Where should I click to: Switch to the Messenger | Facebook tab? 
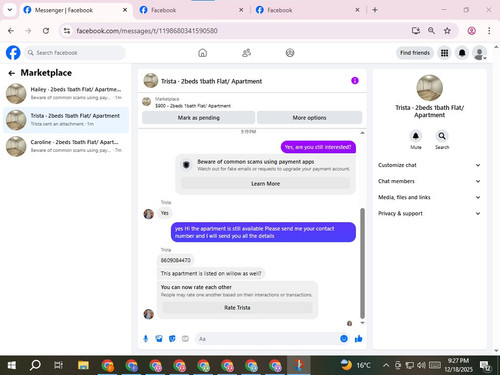click(x=75, y=10)
